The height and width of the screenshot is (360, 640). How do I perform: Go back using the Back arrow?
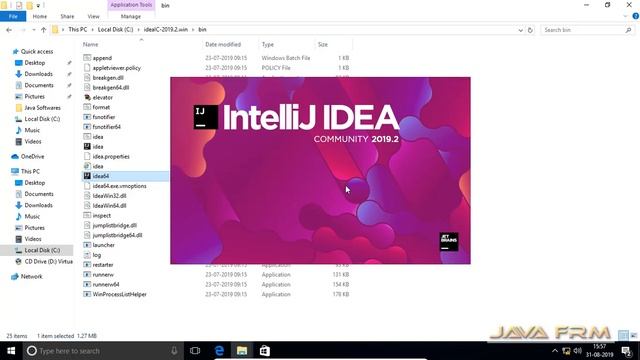click(9, 30)
